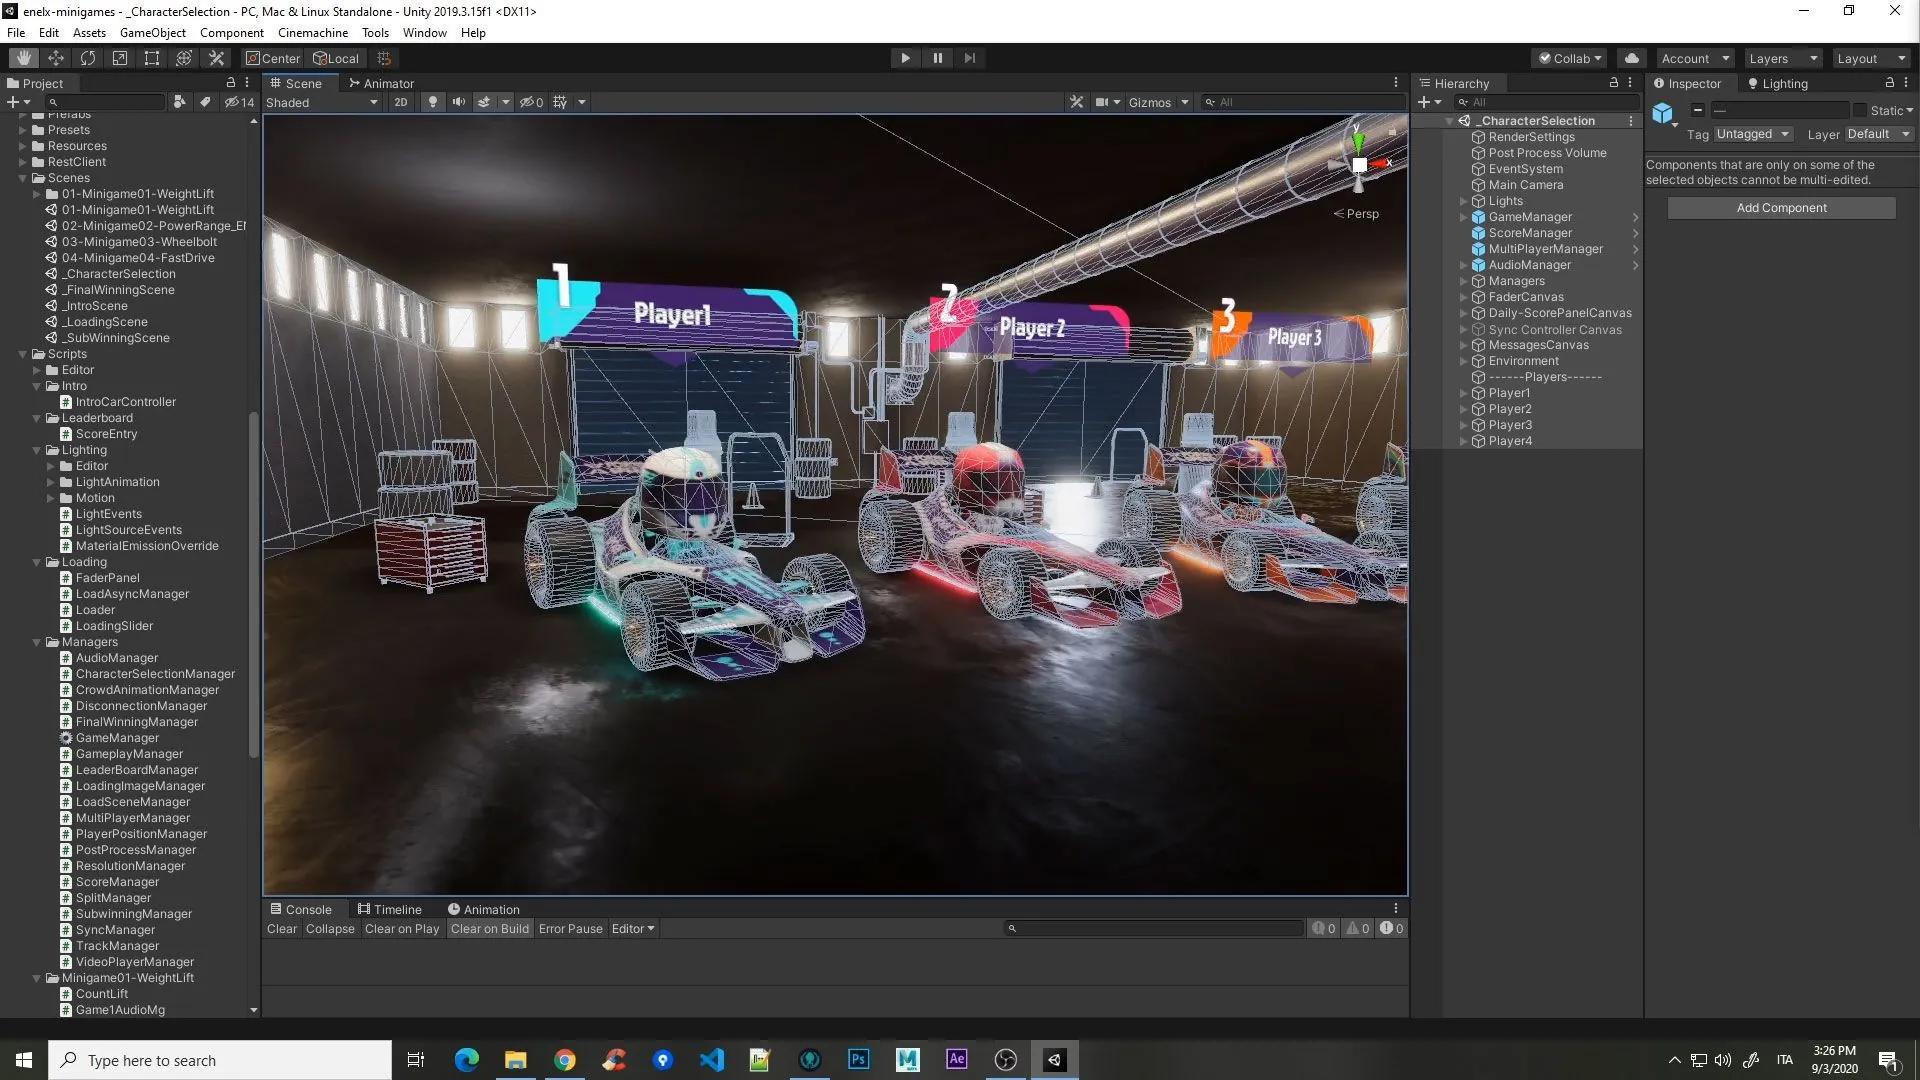Toggle Local handle rotation
The height and width of the screenshot is (1080, 1920).
click(336, 58)
